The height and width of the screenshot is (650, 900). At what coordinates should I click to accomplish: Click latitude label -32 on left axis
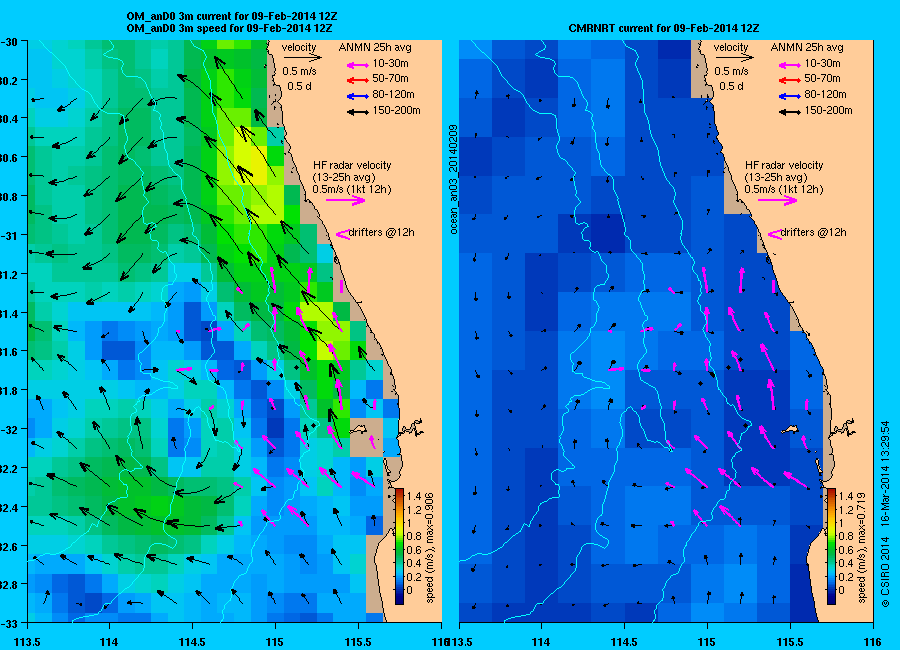[x=11, y=430]
